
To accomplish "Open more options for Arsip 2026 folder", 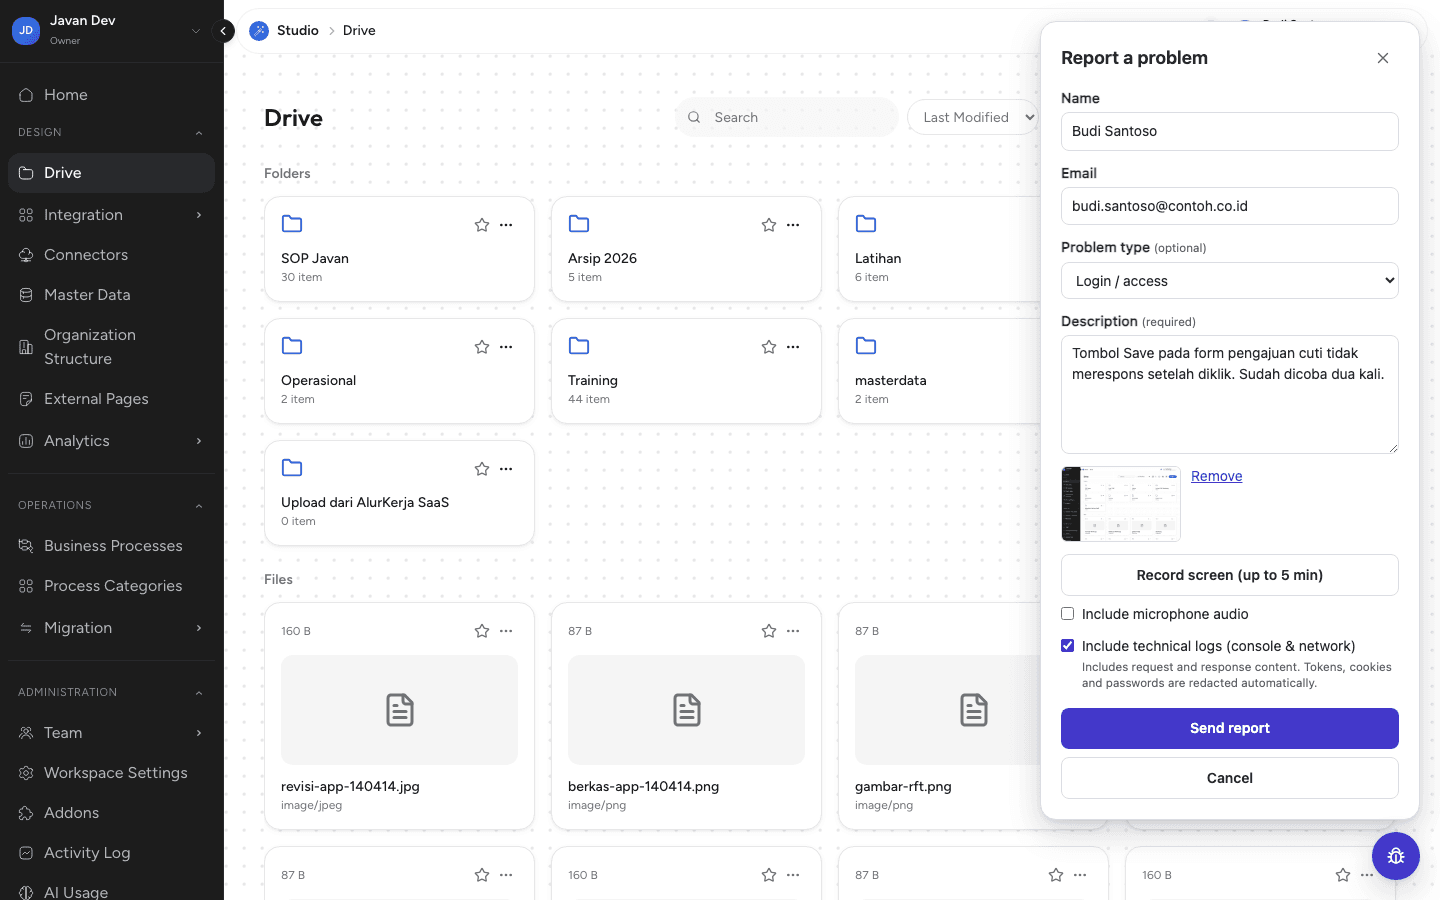I will pos(793,225).
